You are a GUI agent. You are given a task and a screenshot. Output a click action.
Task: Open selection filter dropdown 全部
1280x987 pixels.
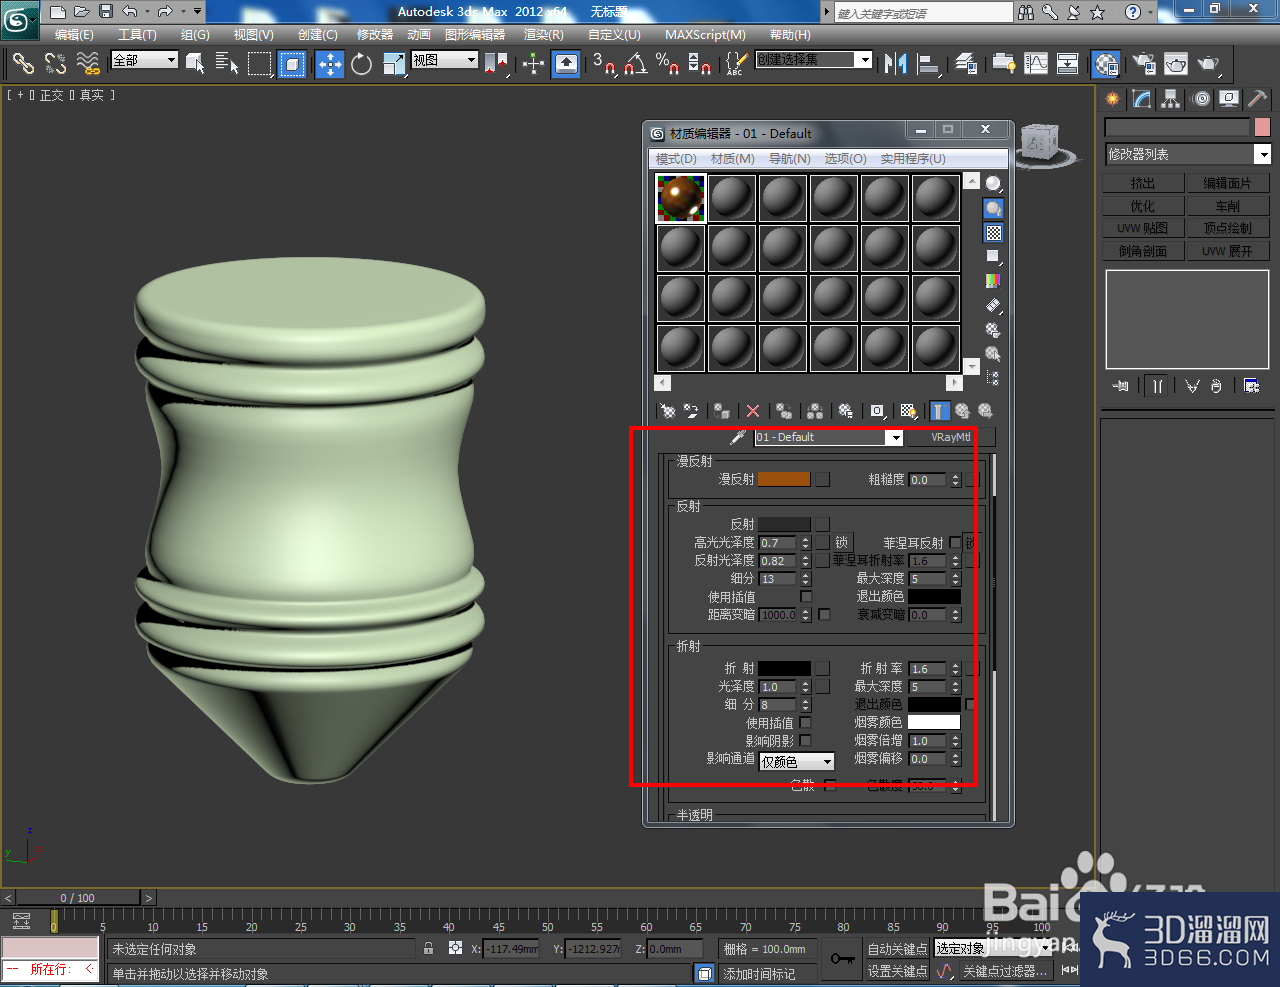pyautogui.click(x=145, y=60)
